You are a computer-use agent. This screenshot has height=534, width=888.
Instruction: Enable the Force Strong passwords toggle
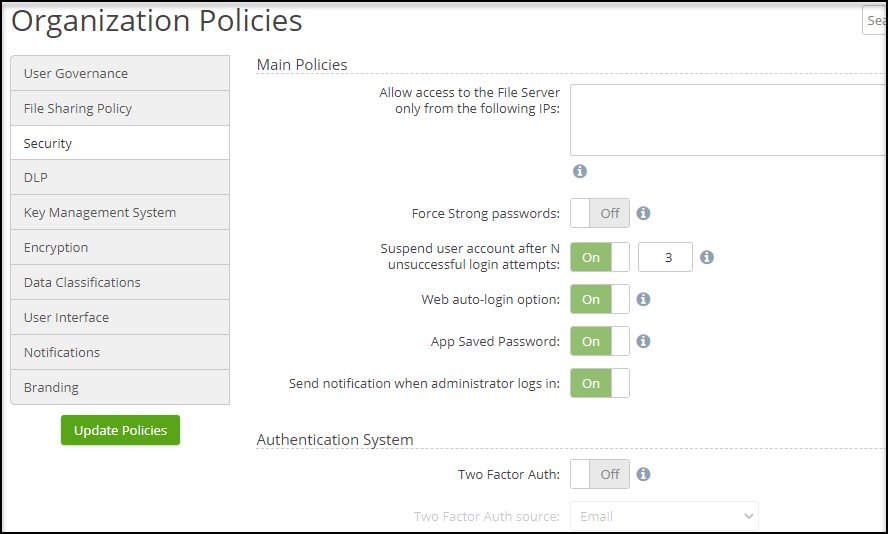point(600,213)
